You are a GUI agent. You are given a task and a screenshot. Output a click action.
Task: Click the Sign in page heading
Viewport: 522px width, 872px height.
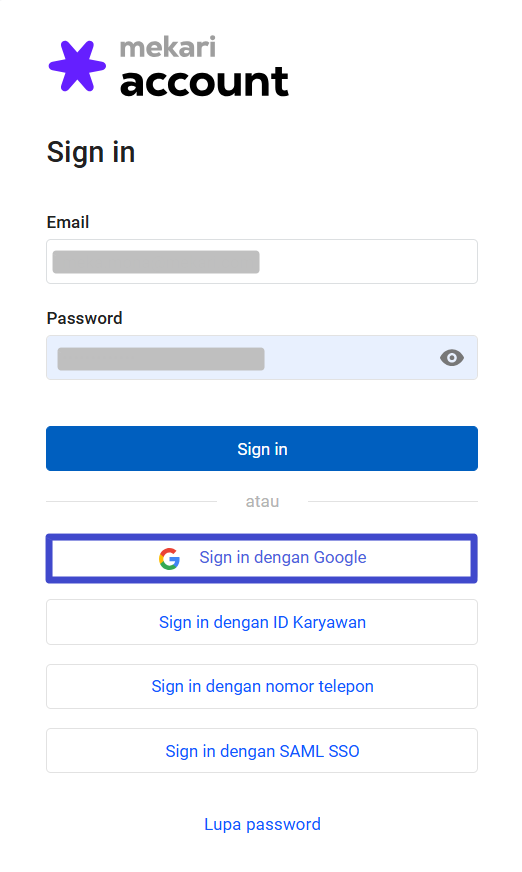[91, 153]
